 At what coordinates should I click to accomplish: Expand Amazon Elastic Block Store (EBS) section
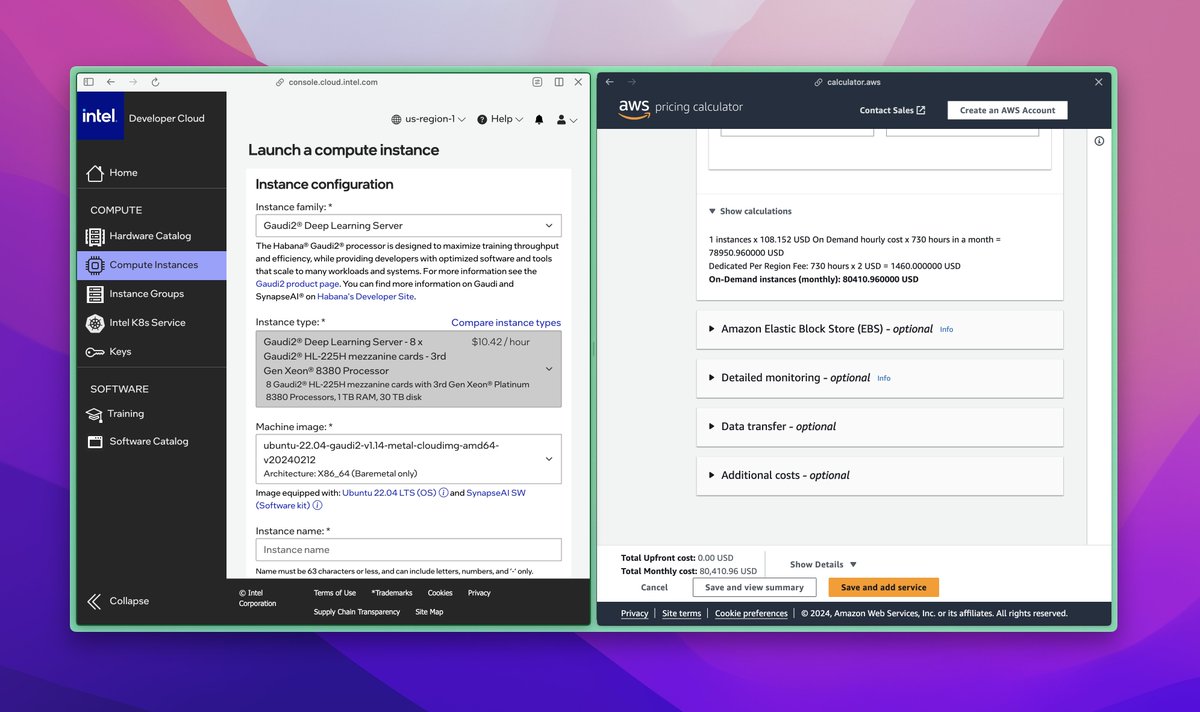[x=827, y=329]
